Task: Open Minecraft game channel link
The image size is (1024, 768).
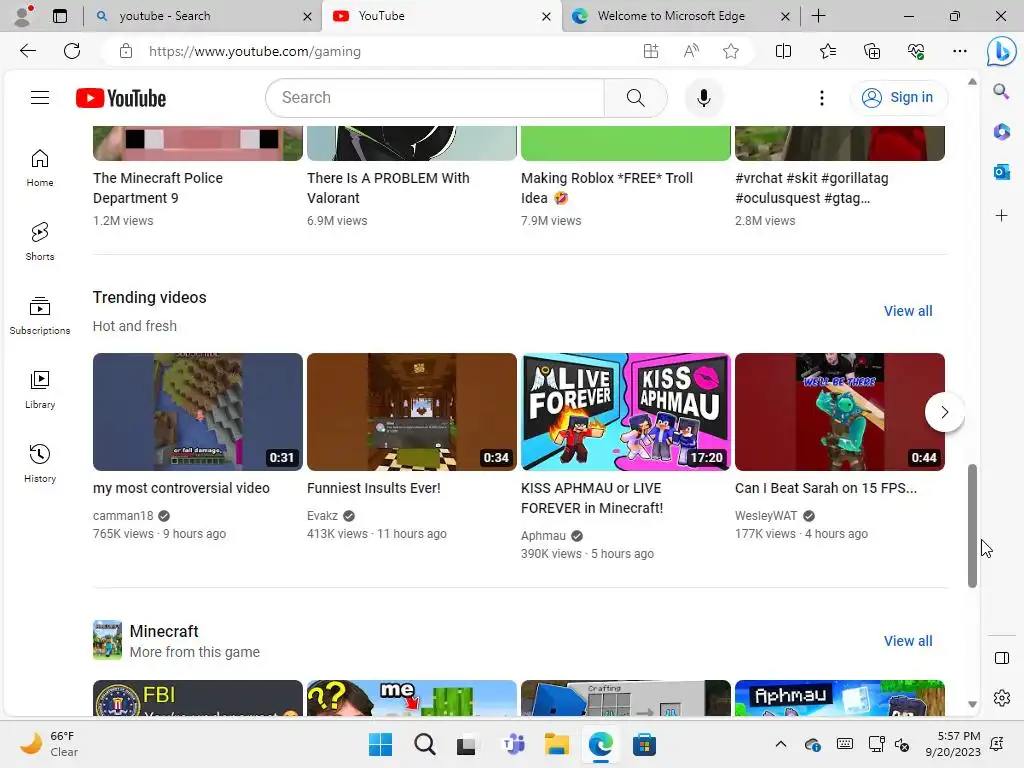Action: point(164,632)
